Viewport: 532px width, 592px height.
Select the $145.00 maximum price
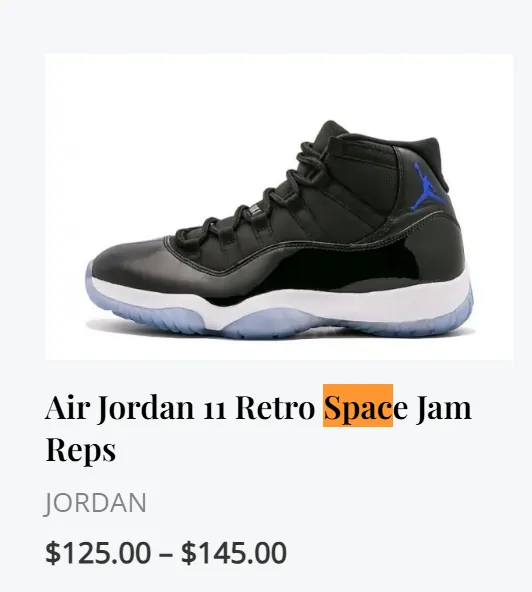pos(234,553)
